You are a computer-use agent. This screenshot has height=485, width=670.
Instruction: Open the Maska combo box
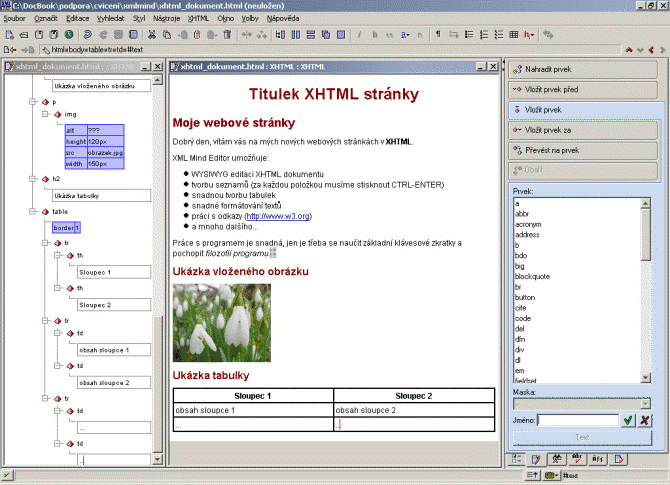[x=582, y=403]
